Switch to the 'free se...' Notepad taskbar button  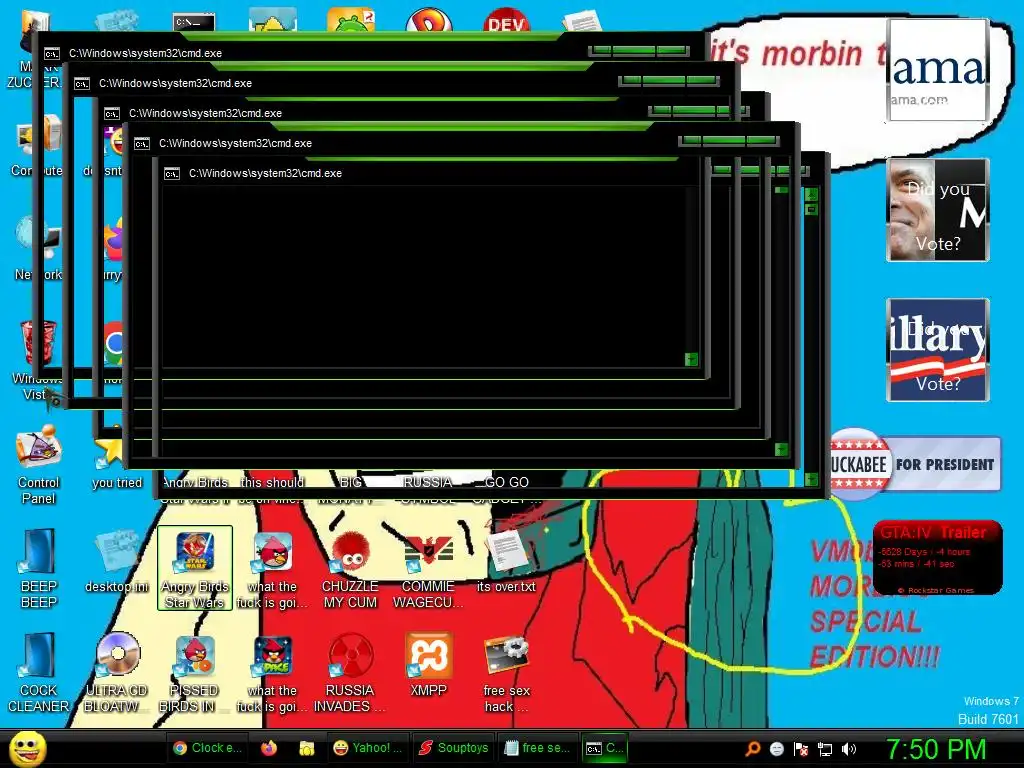(538, 748)
